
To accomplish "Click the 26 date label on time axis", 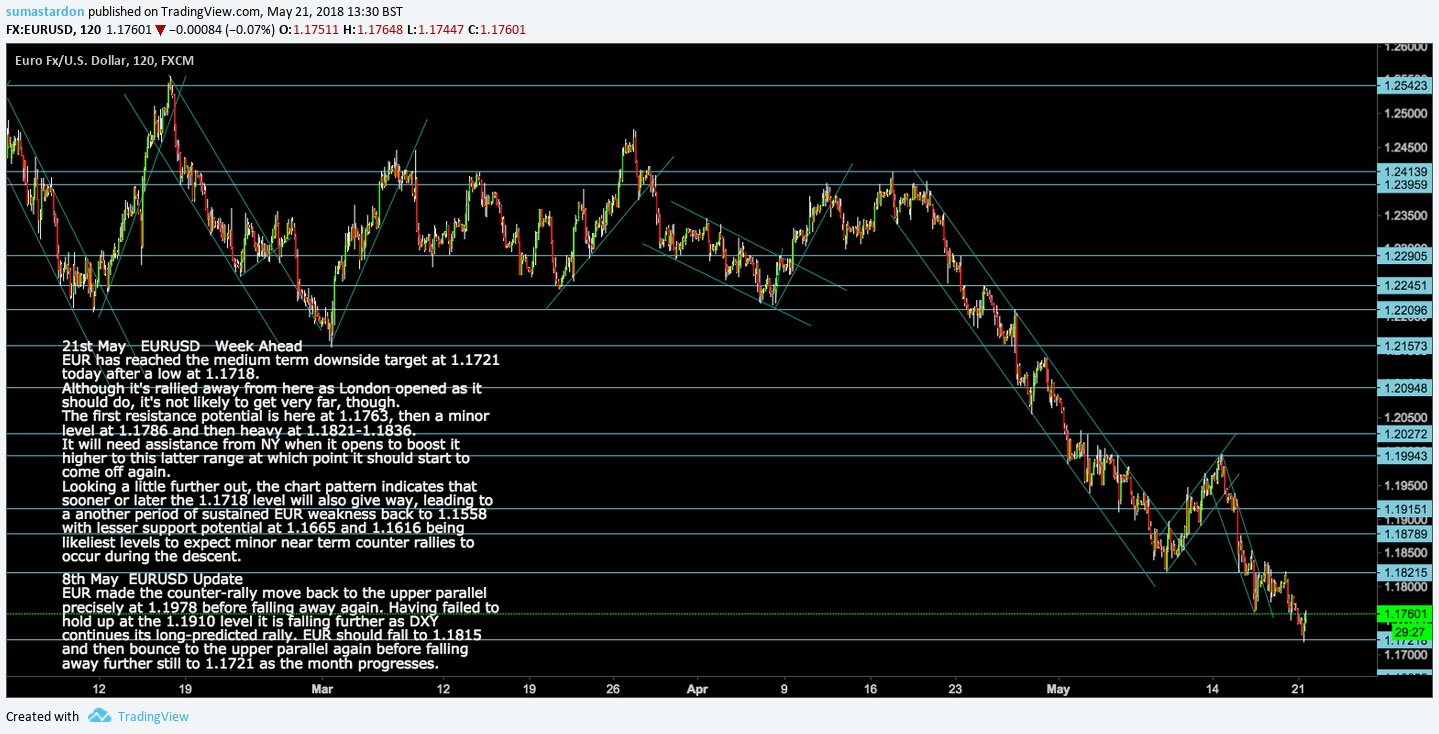I will pos(614,689).
